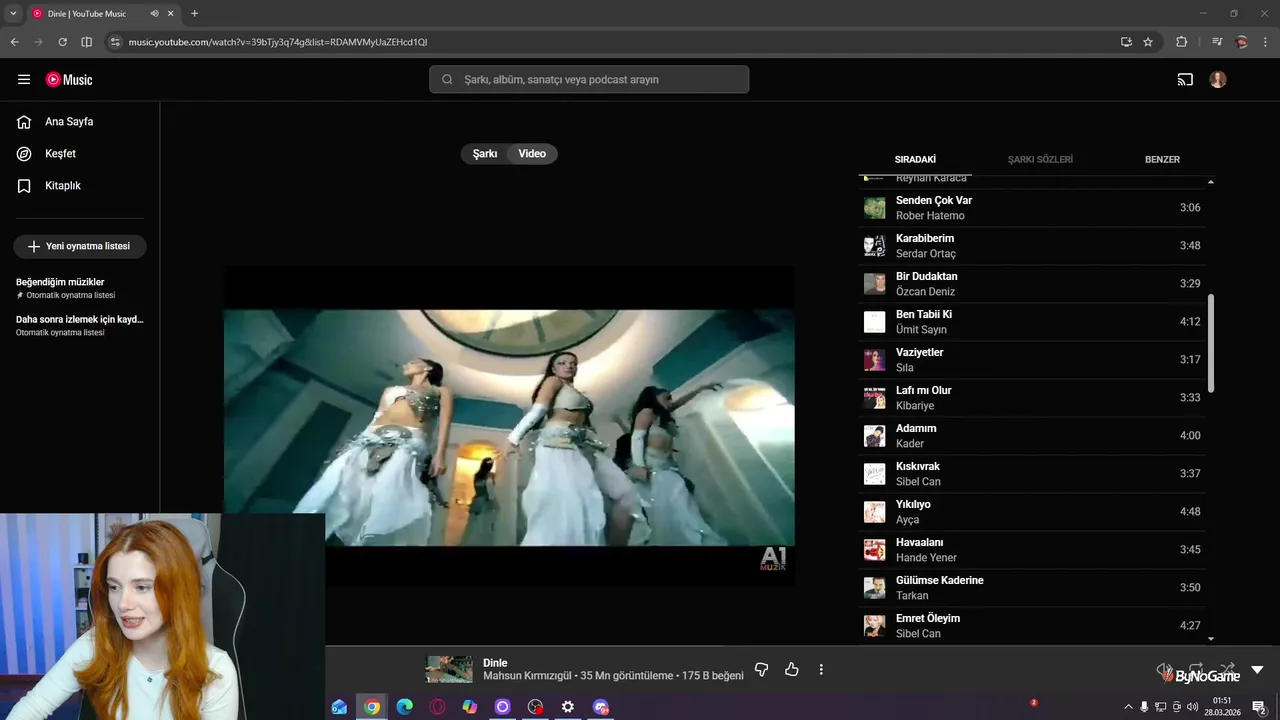Open Chrome tab search dropdown
This screenshot has width=1280, height=720.
(x=13, y=14)
